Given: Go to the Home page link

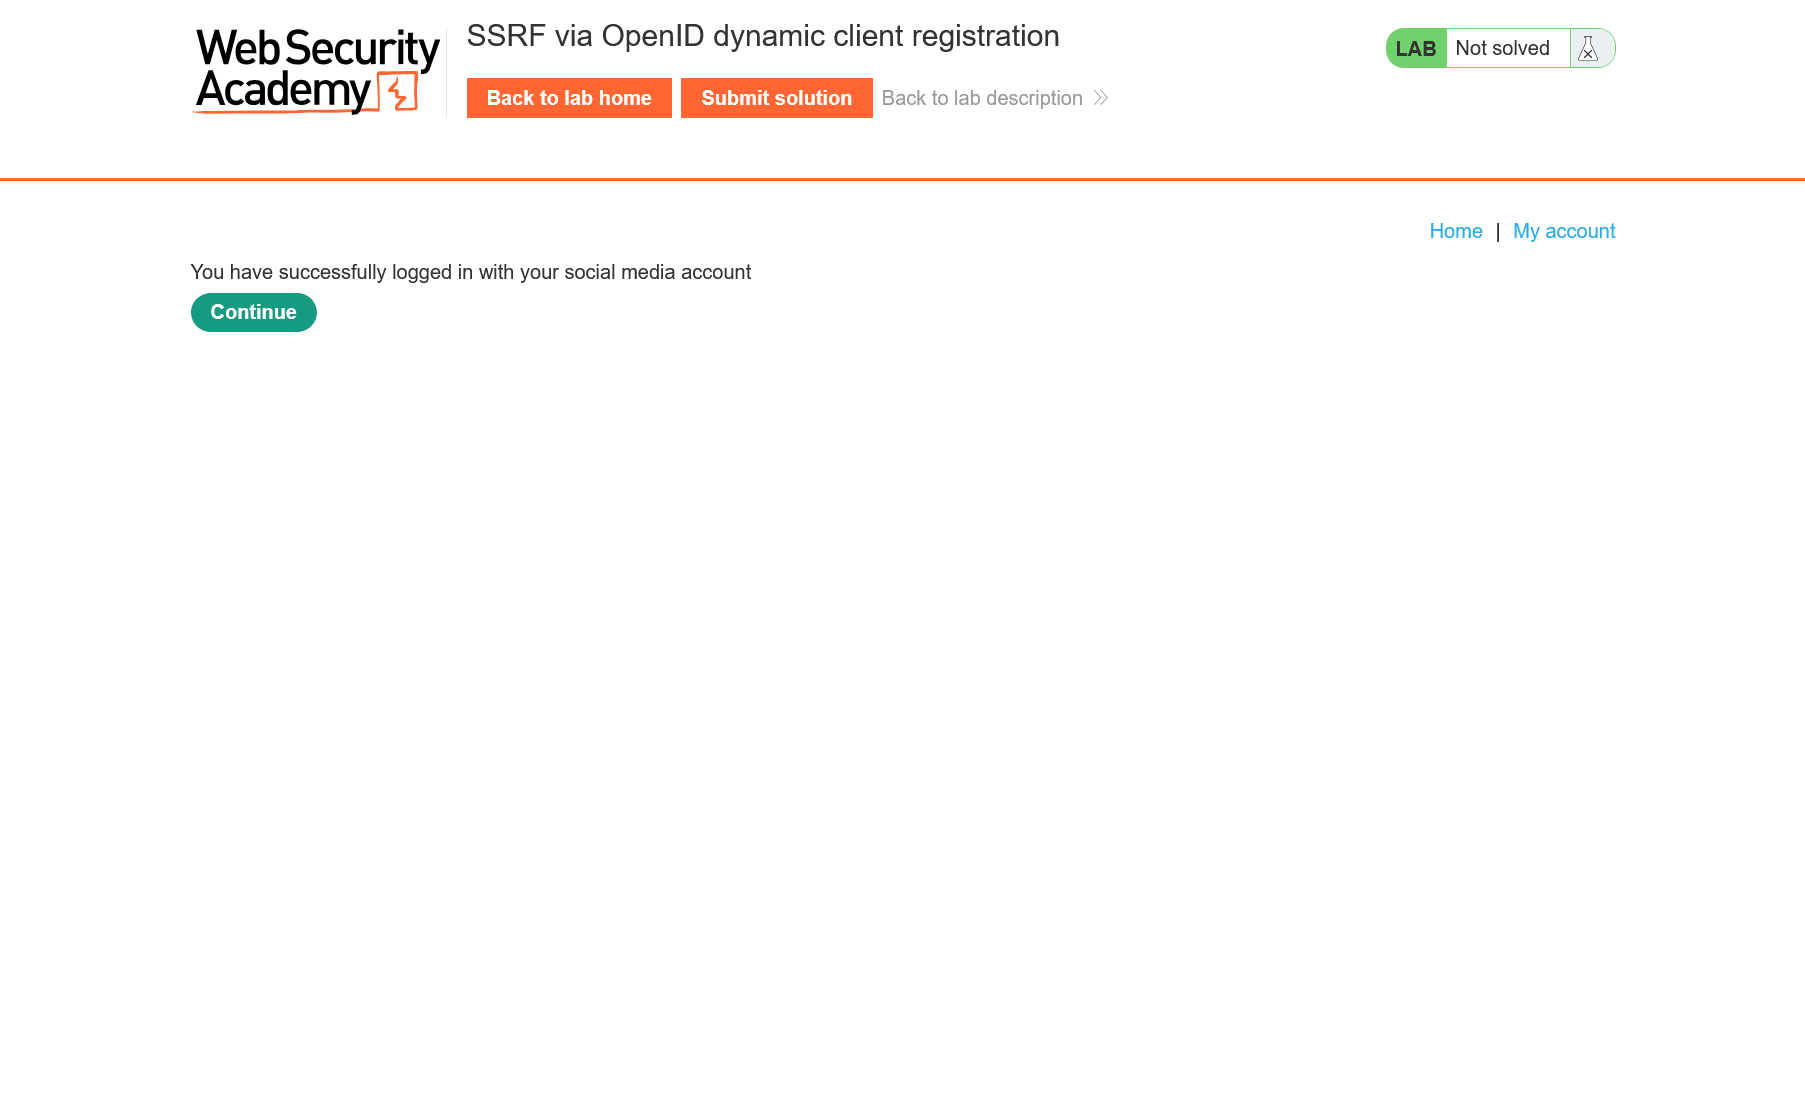Looking at the screenshot, I should (x=1455, y=231).
